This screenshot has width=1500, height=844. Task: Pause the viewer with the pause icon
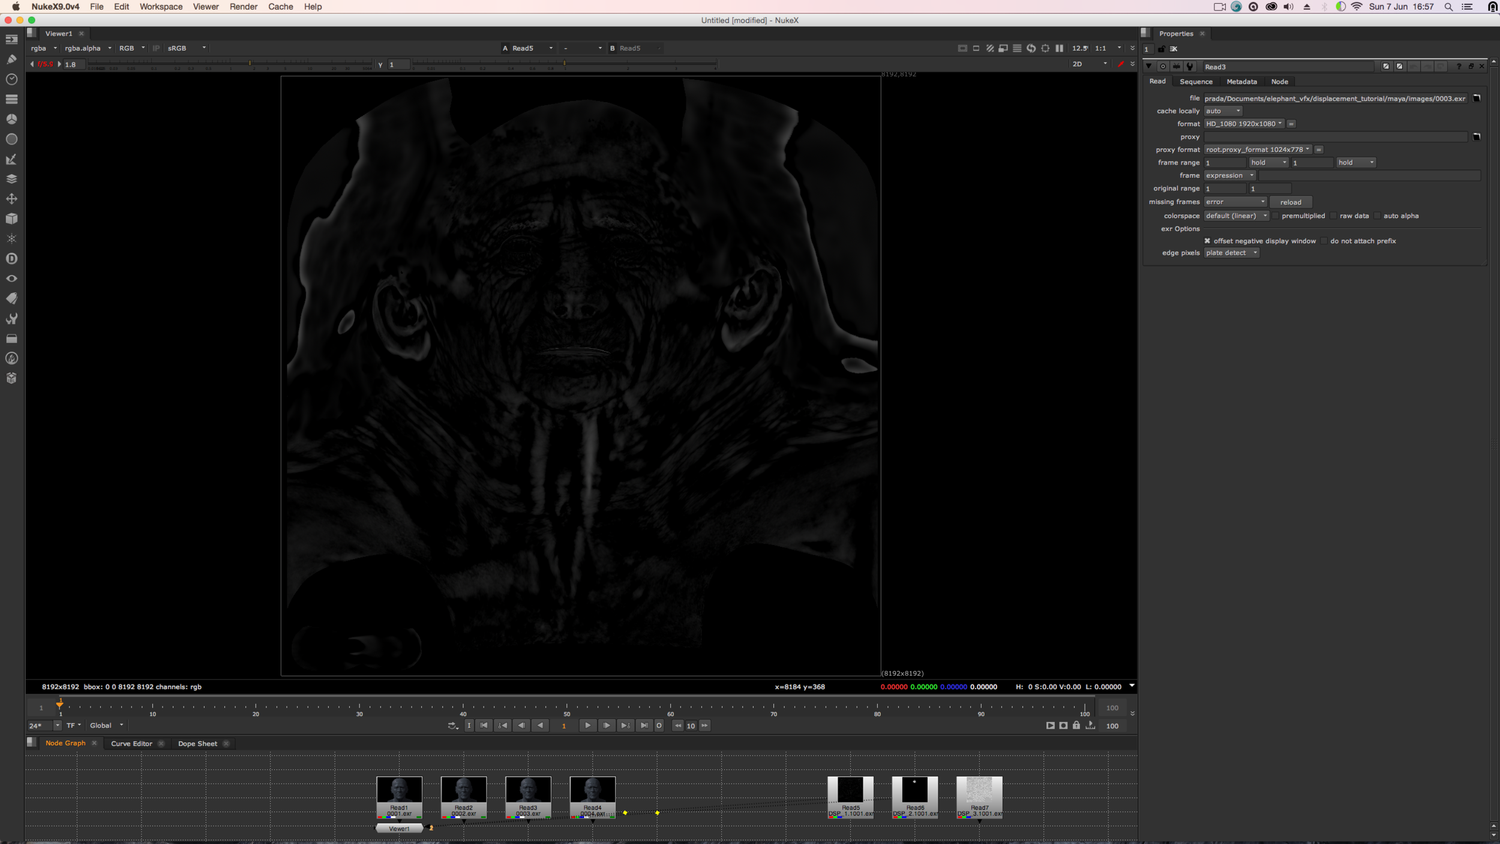1060,47
